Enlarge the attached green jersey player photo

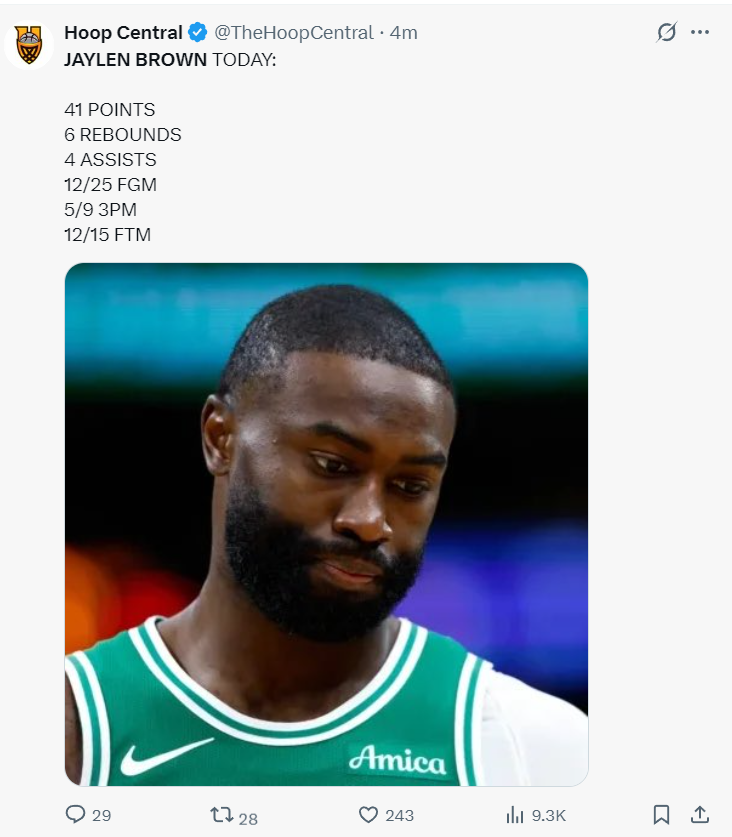pyautogui.click(x=326, y=524)
